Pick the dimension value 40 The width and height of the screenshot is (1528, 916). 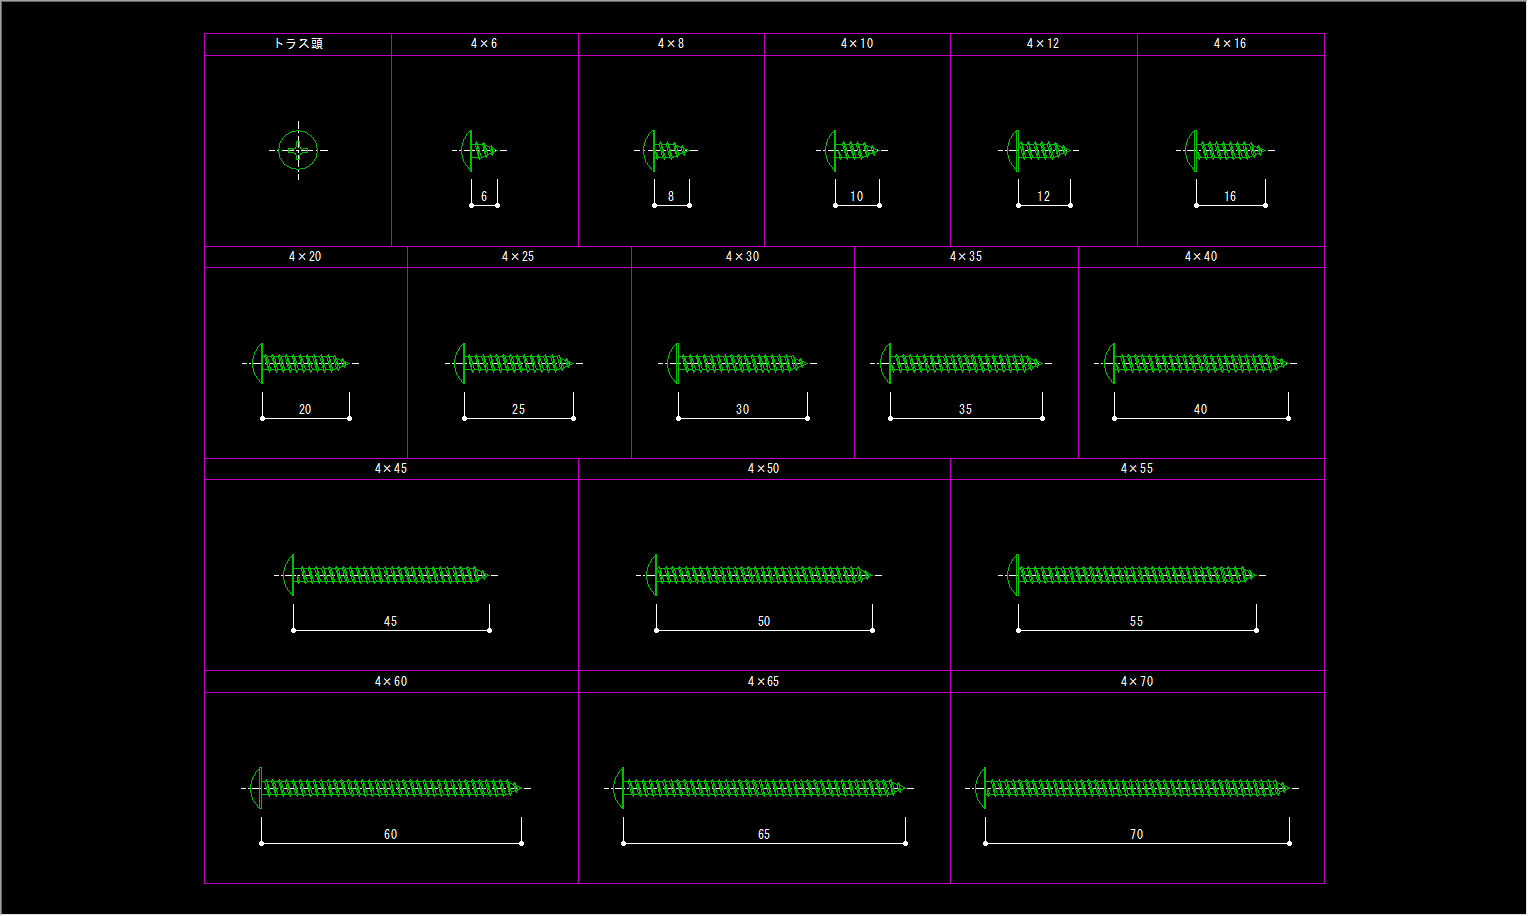[x=1201, y=410]
